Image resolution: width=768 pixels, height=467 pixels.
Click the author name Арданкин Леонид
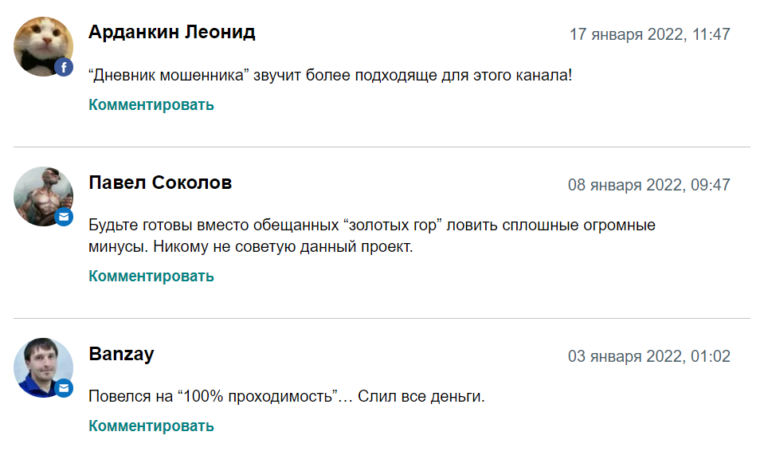(x=172, y=32)
